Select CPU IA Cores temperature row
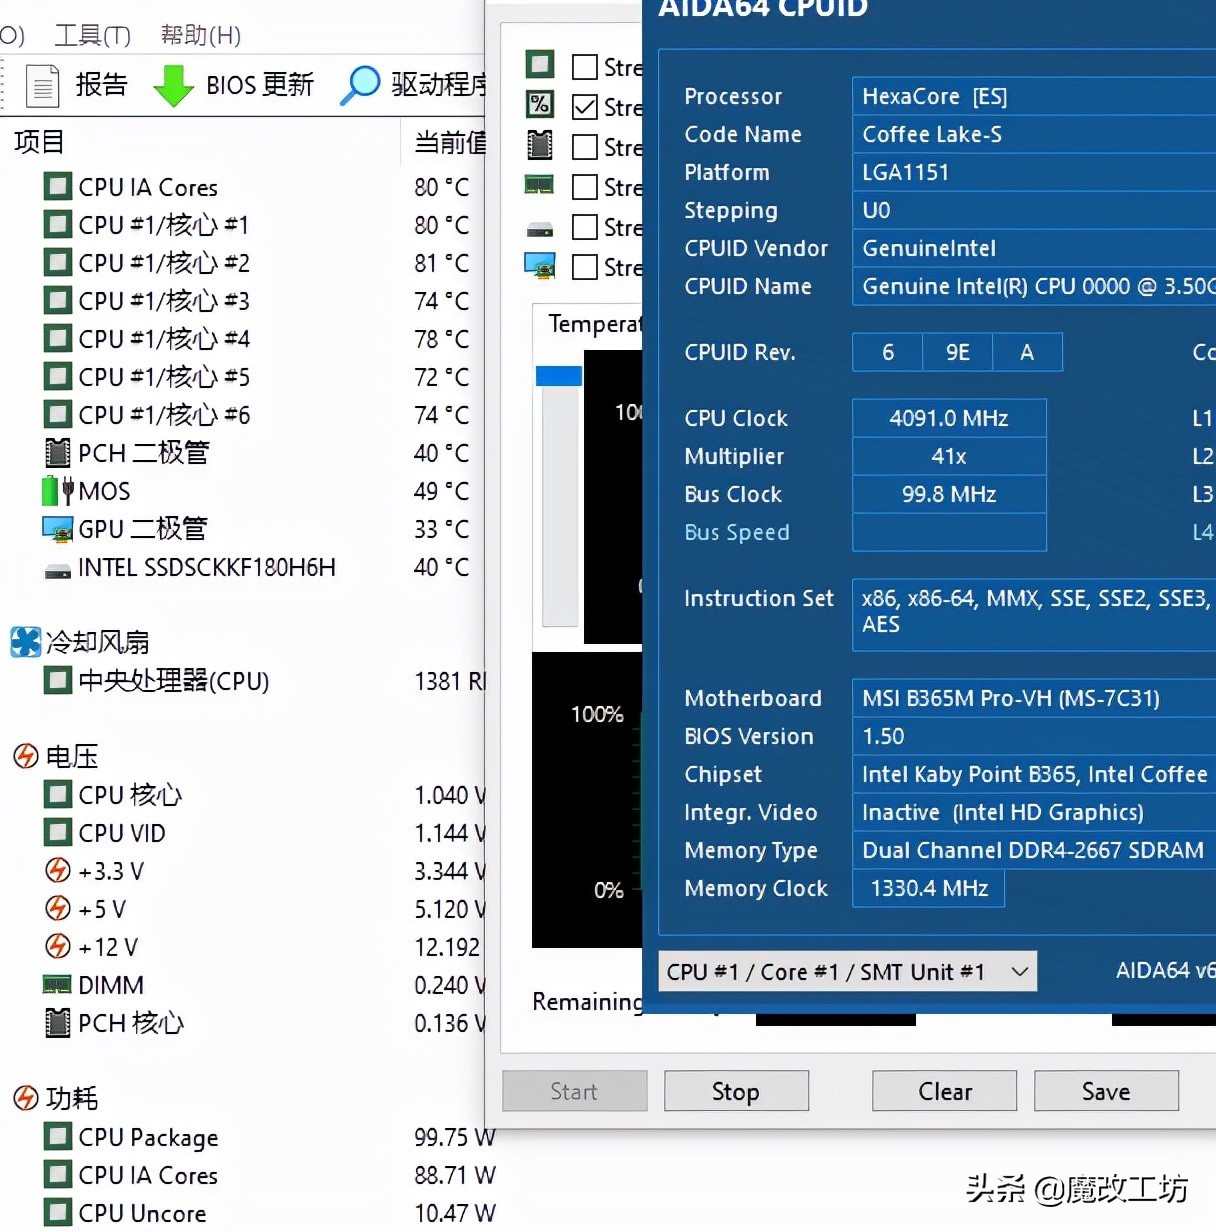The image size is (1216, 1232). tap(148, 187)
